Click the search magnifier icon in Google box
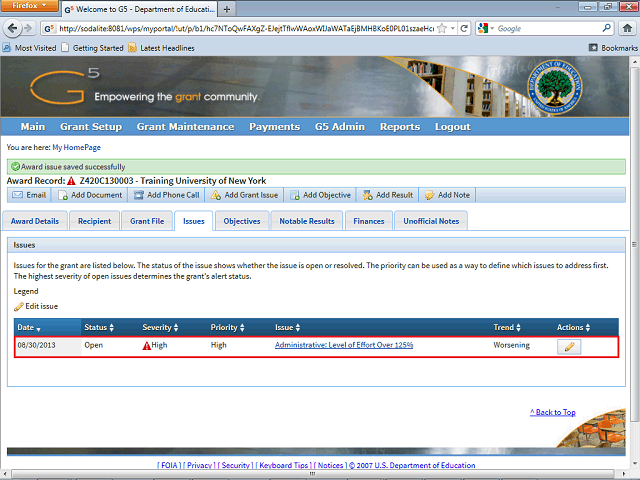 point(607,28)
